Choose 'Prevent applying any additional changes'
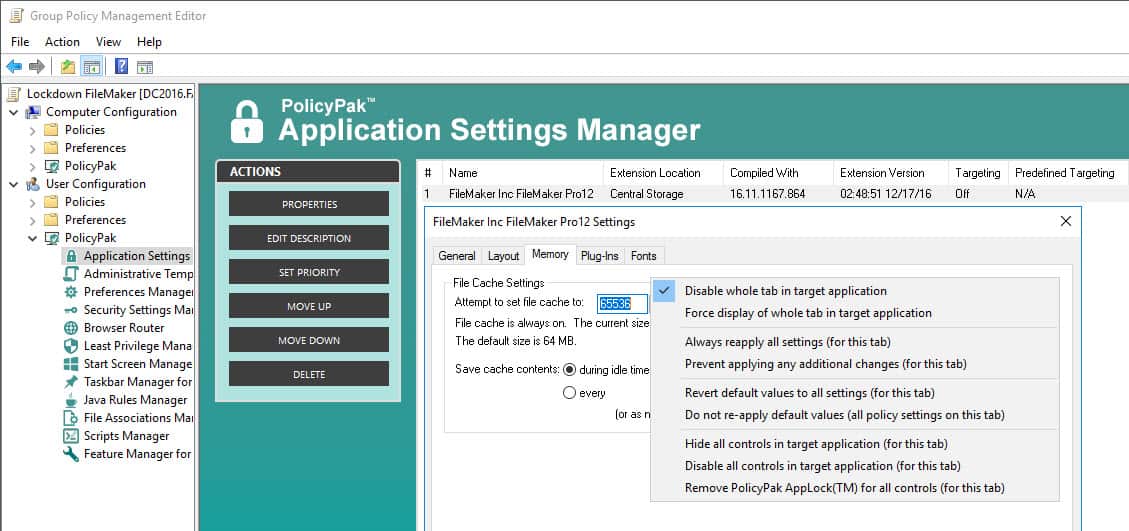 pos(855,364)
